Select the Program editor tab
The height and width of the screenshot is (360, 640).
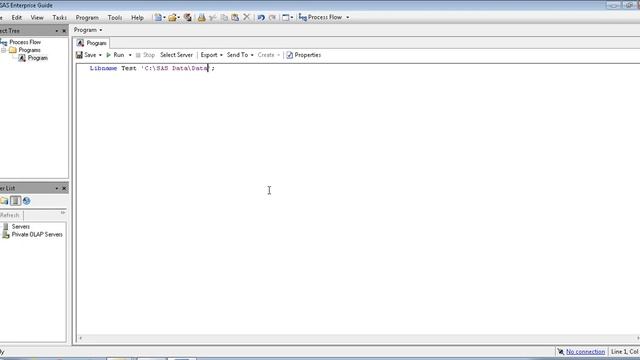92,43
